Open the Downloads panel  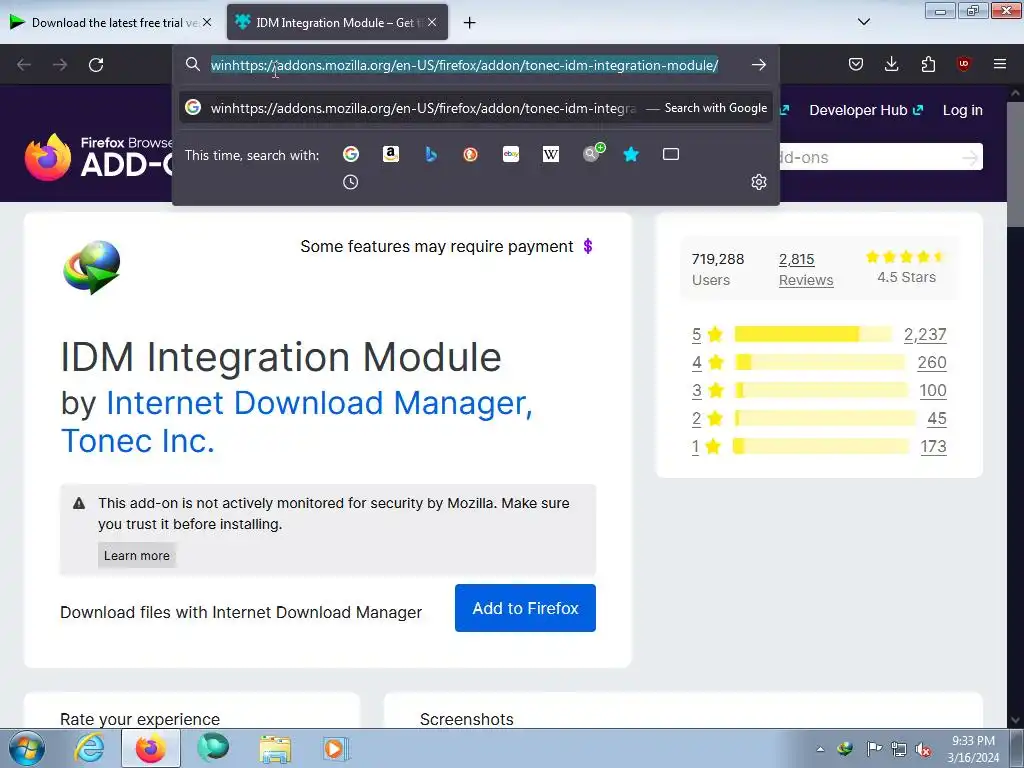891,64
